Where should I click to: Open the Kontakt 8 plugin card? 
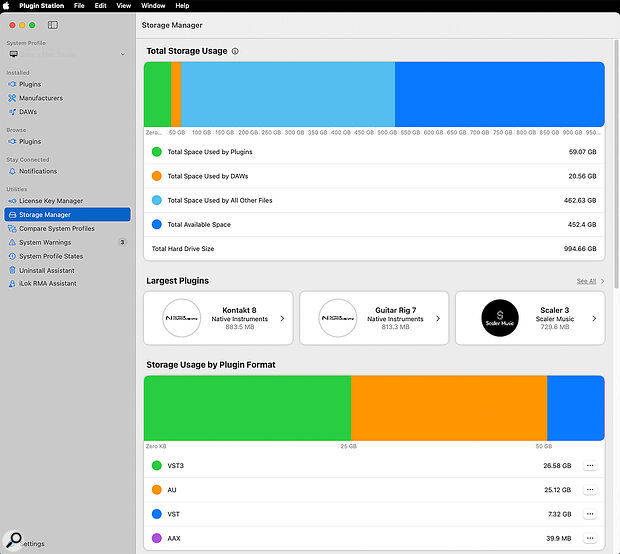(218, 318)
